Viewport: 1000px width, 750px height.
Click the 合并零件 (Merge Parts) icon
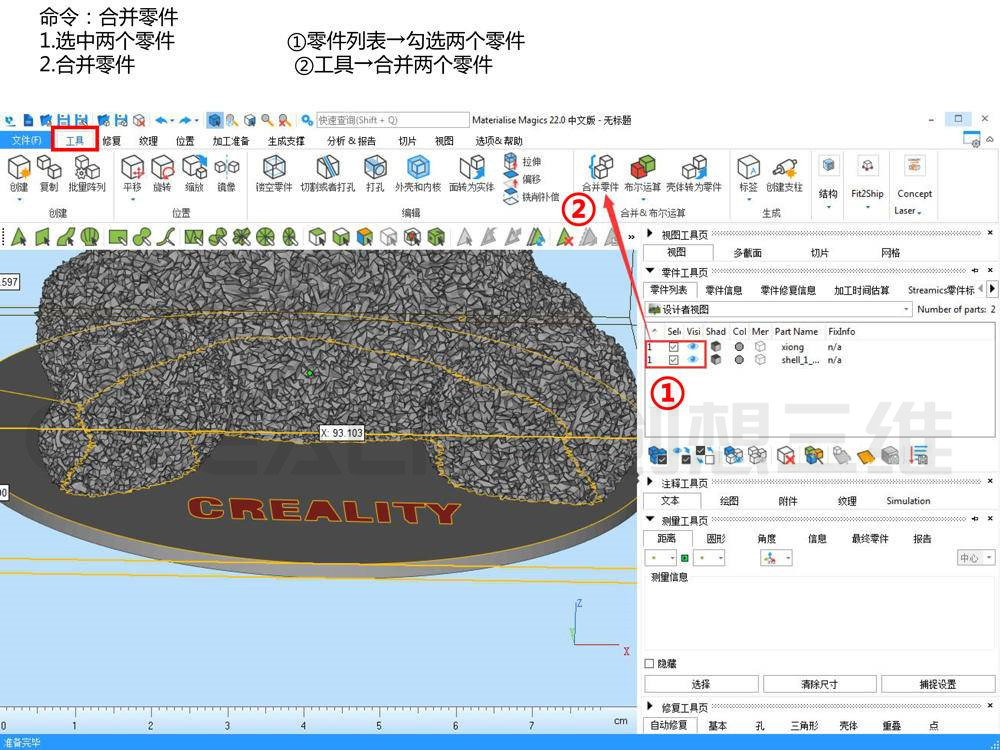tap(600, 167)
